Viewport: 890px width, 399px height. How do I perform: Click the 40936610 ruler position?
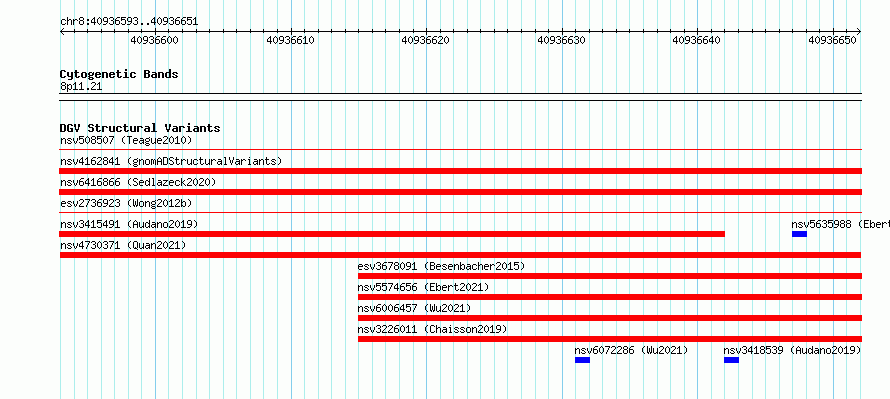coord(290,40)
